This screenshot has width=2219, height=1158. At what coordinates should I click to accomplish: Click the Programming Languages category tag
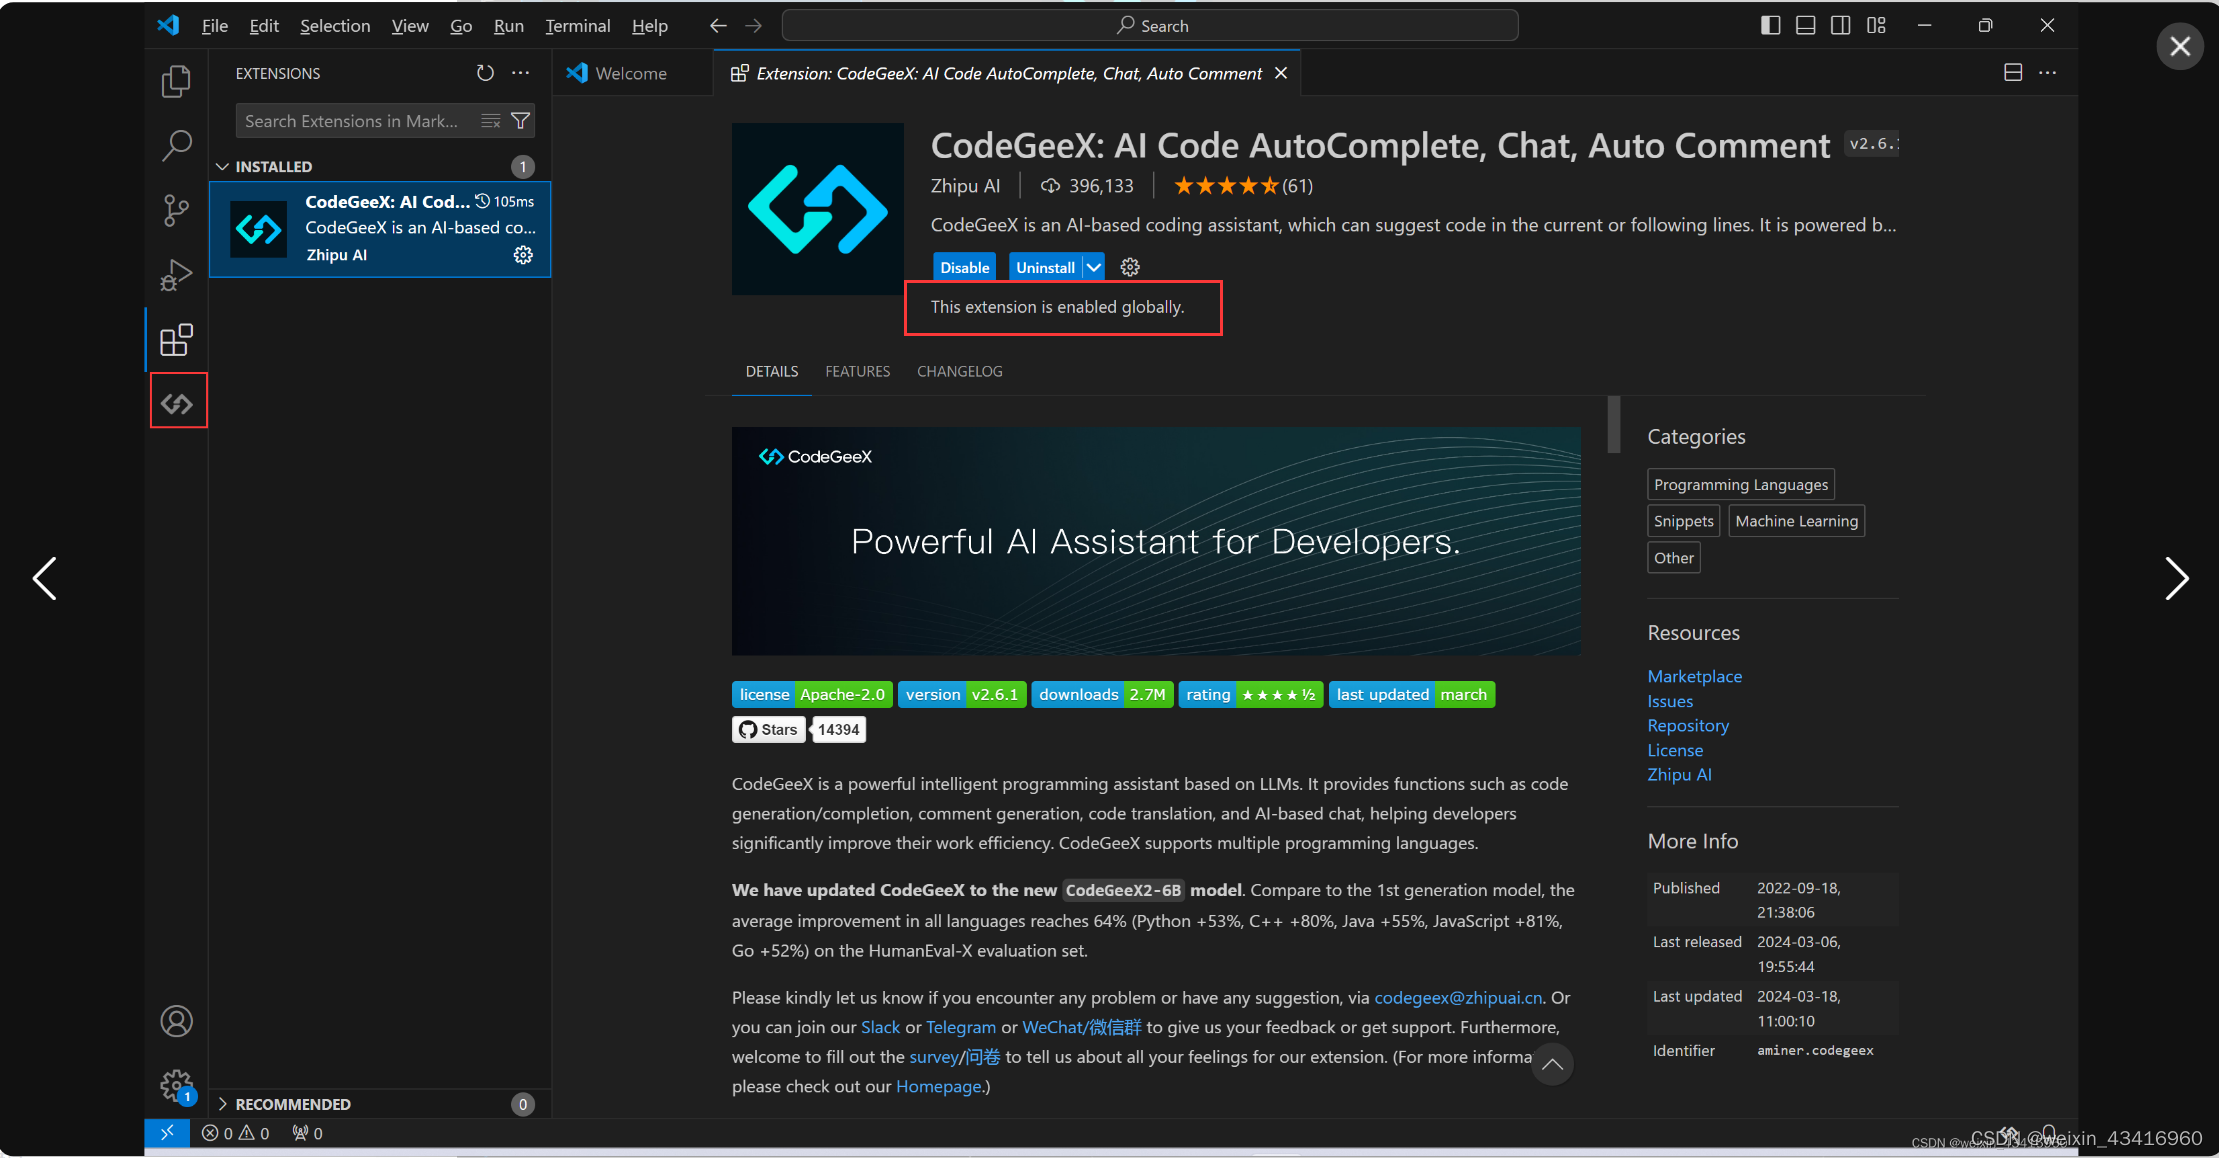[1740, 484]
